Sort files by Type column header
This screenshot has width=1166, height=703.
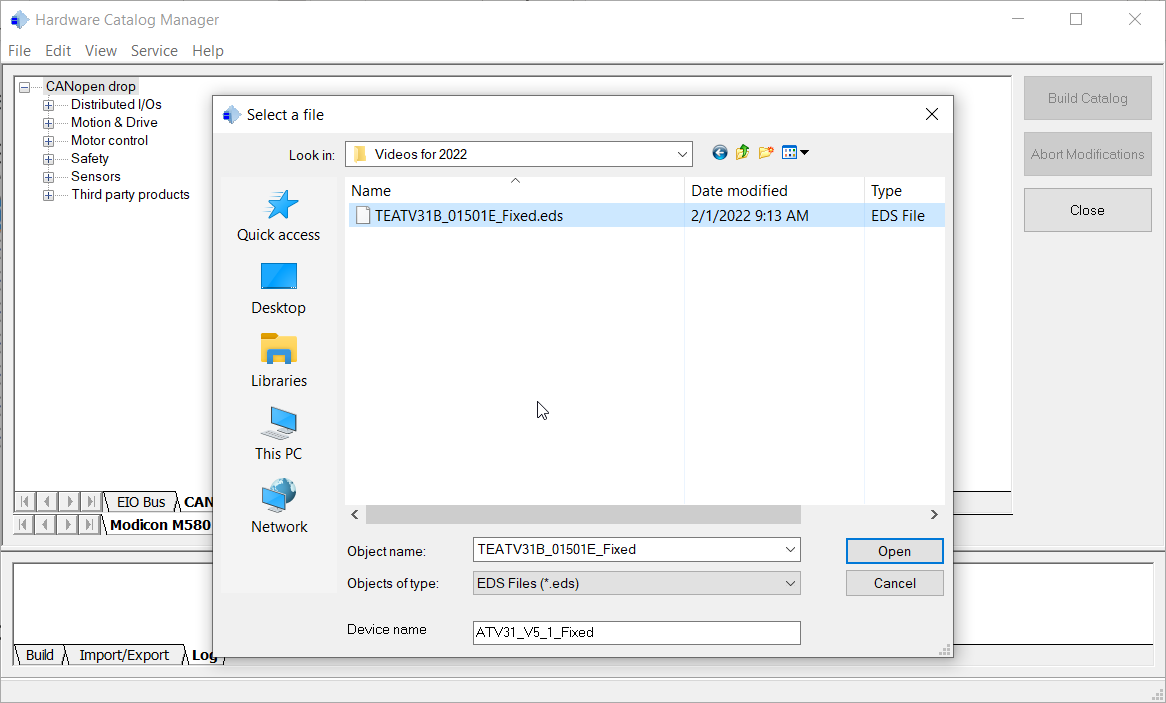click(904, 190)
